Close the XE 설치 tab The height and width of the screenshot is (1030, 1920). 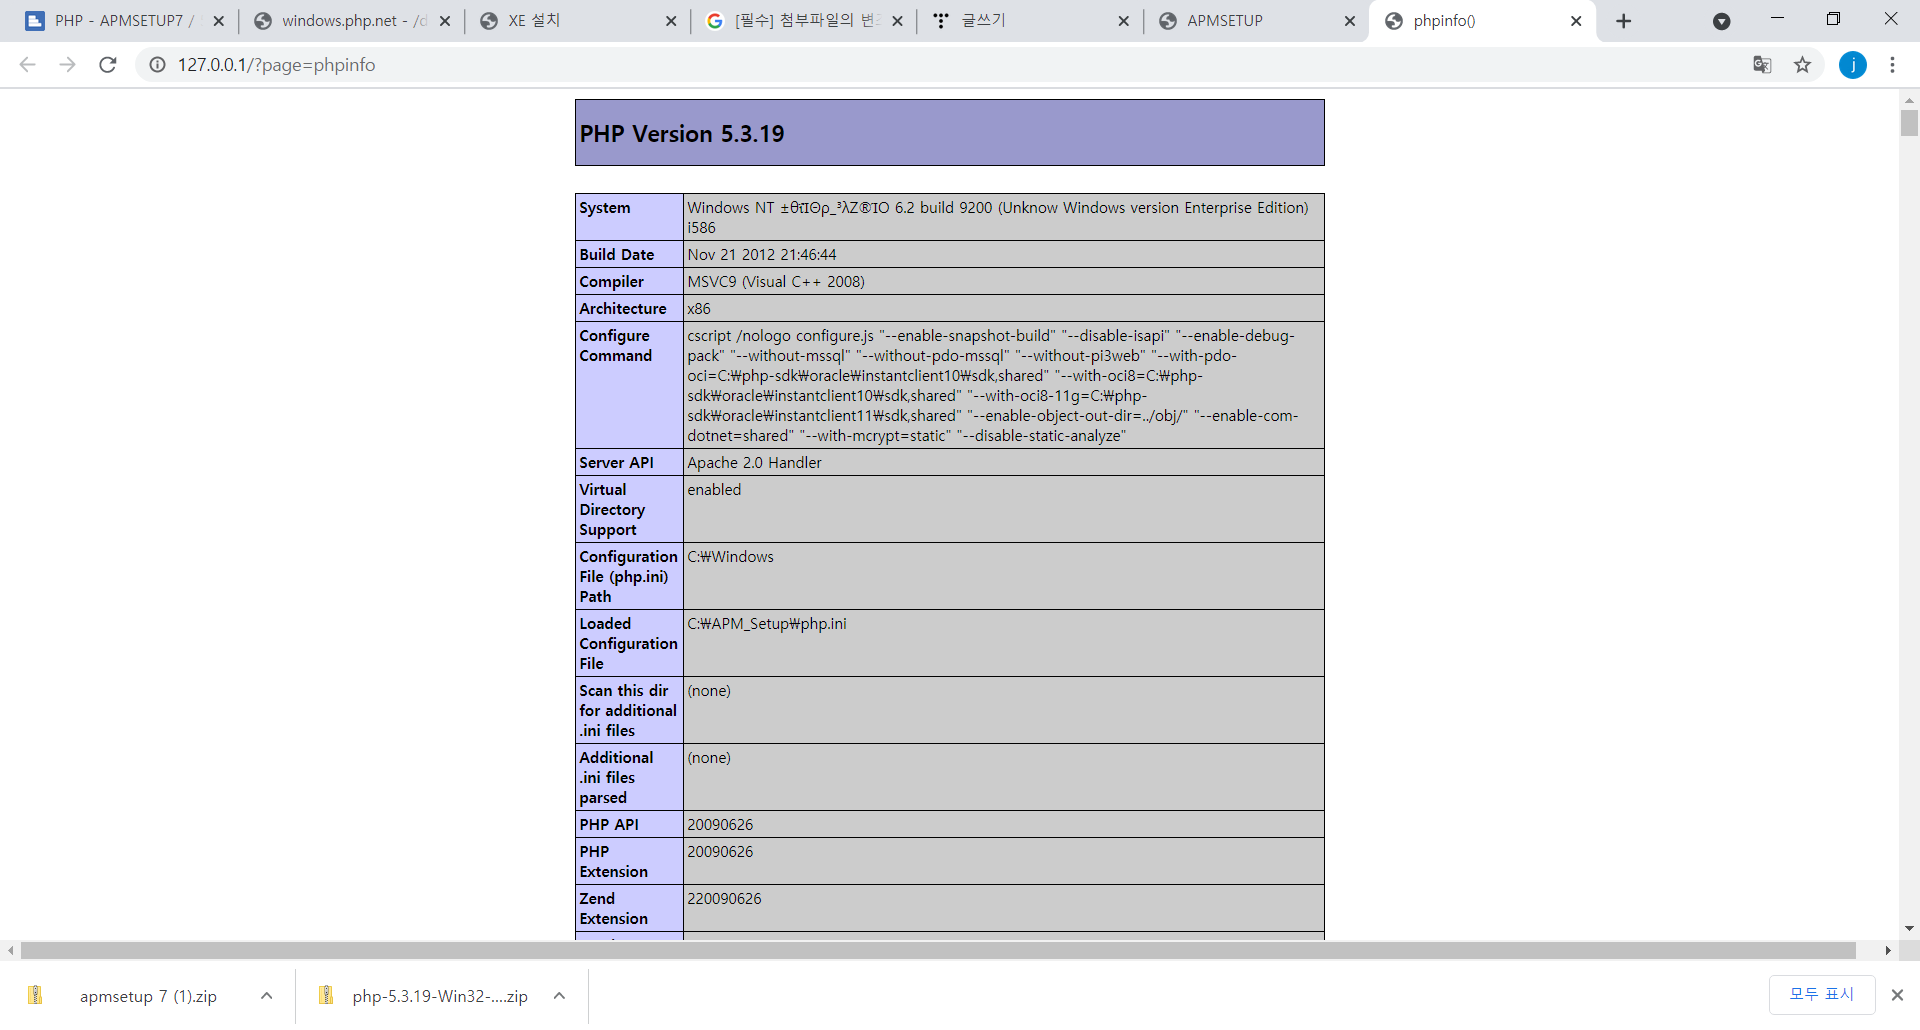coord(671,21)
